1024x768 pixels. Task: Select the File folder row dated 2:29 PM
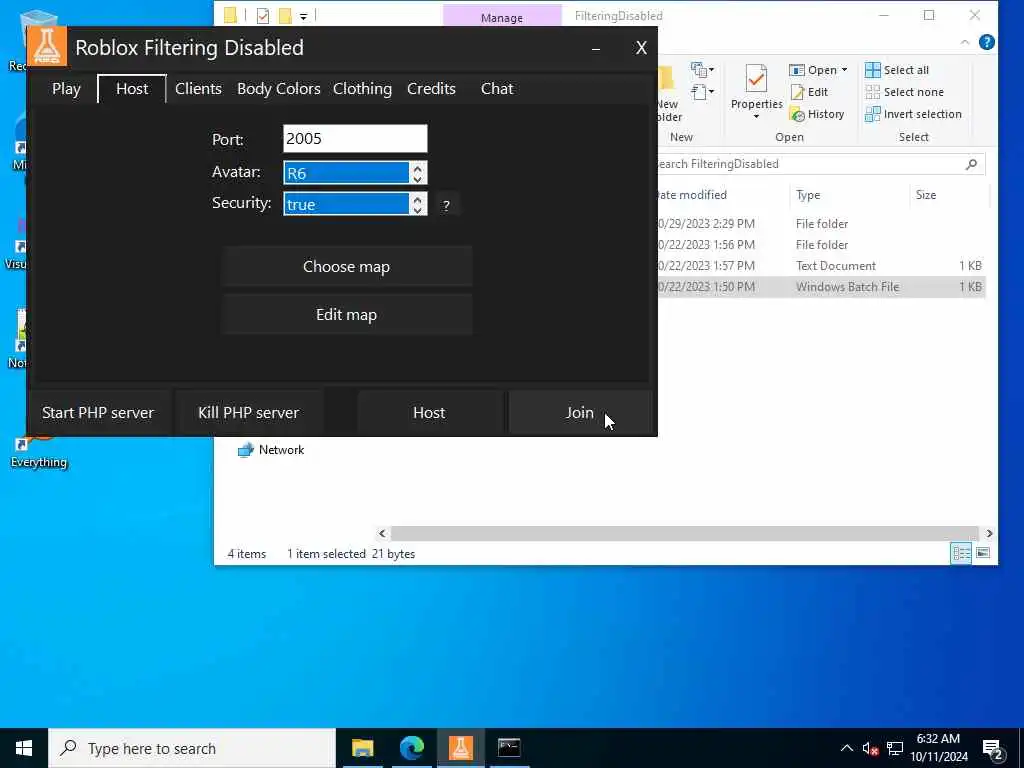pyautogui.click(x=821, y=224)
